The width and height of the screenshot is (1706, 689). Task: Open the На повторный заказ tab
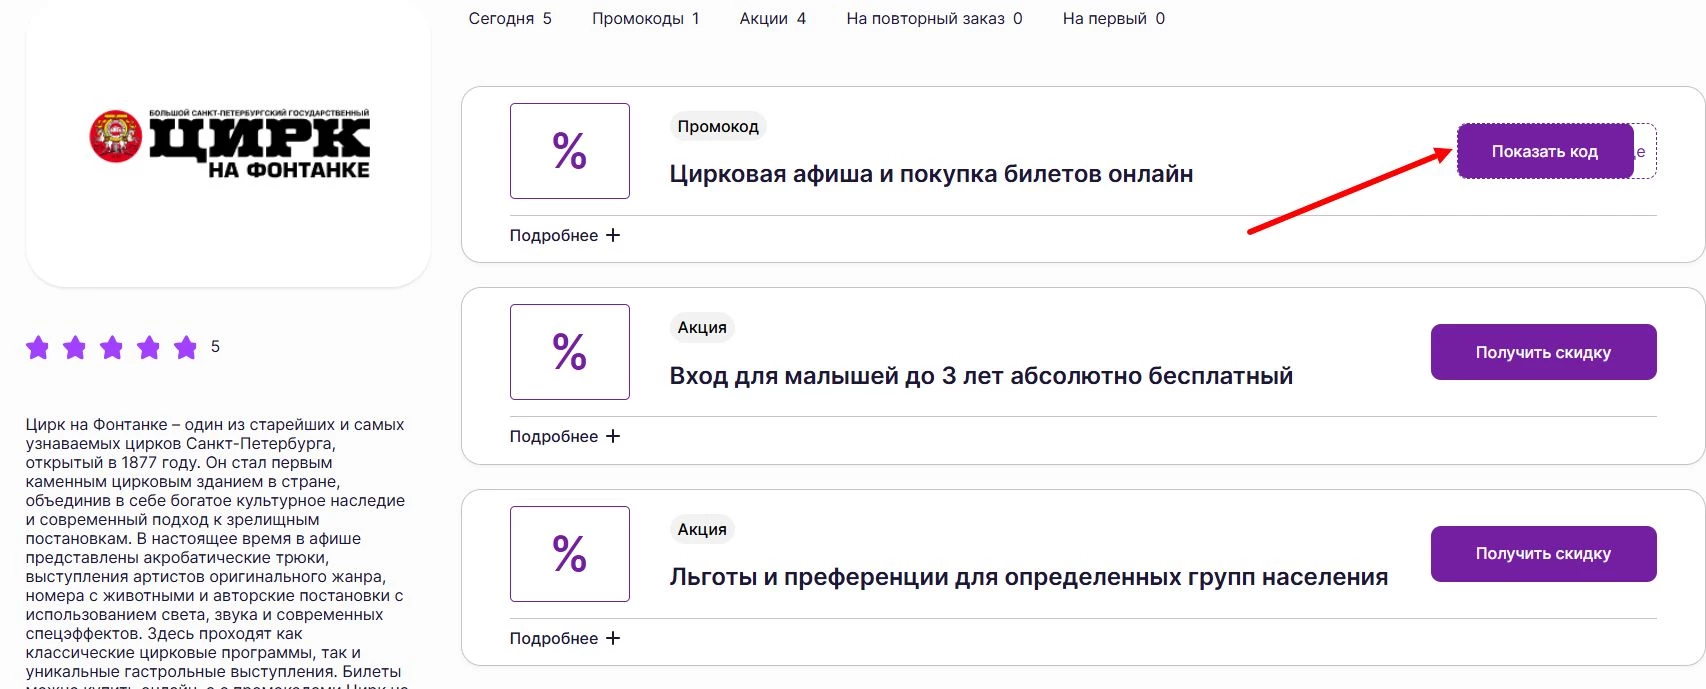934,18
